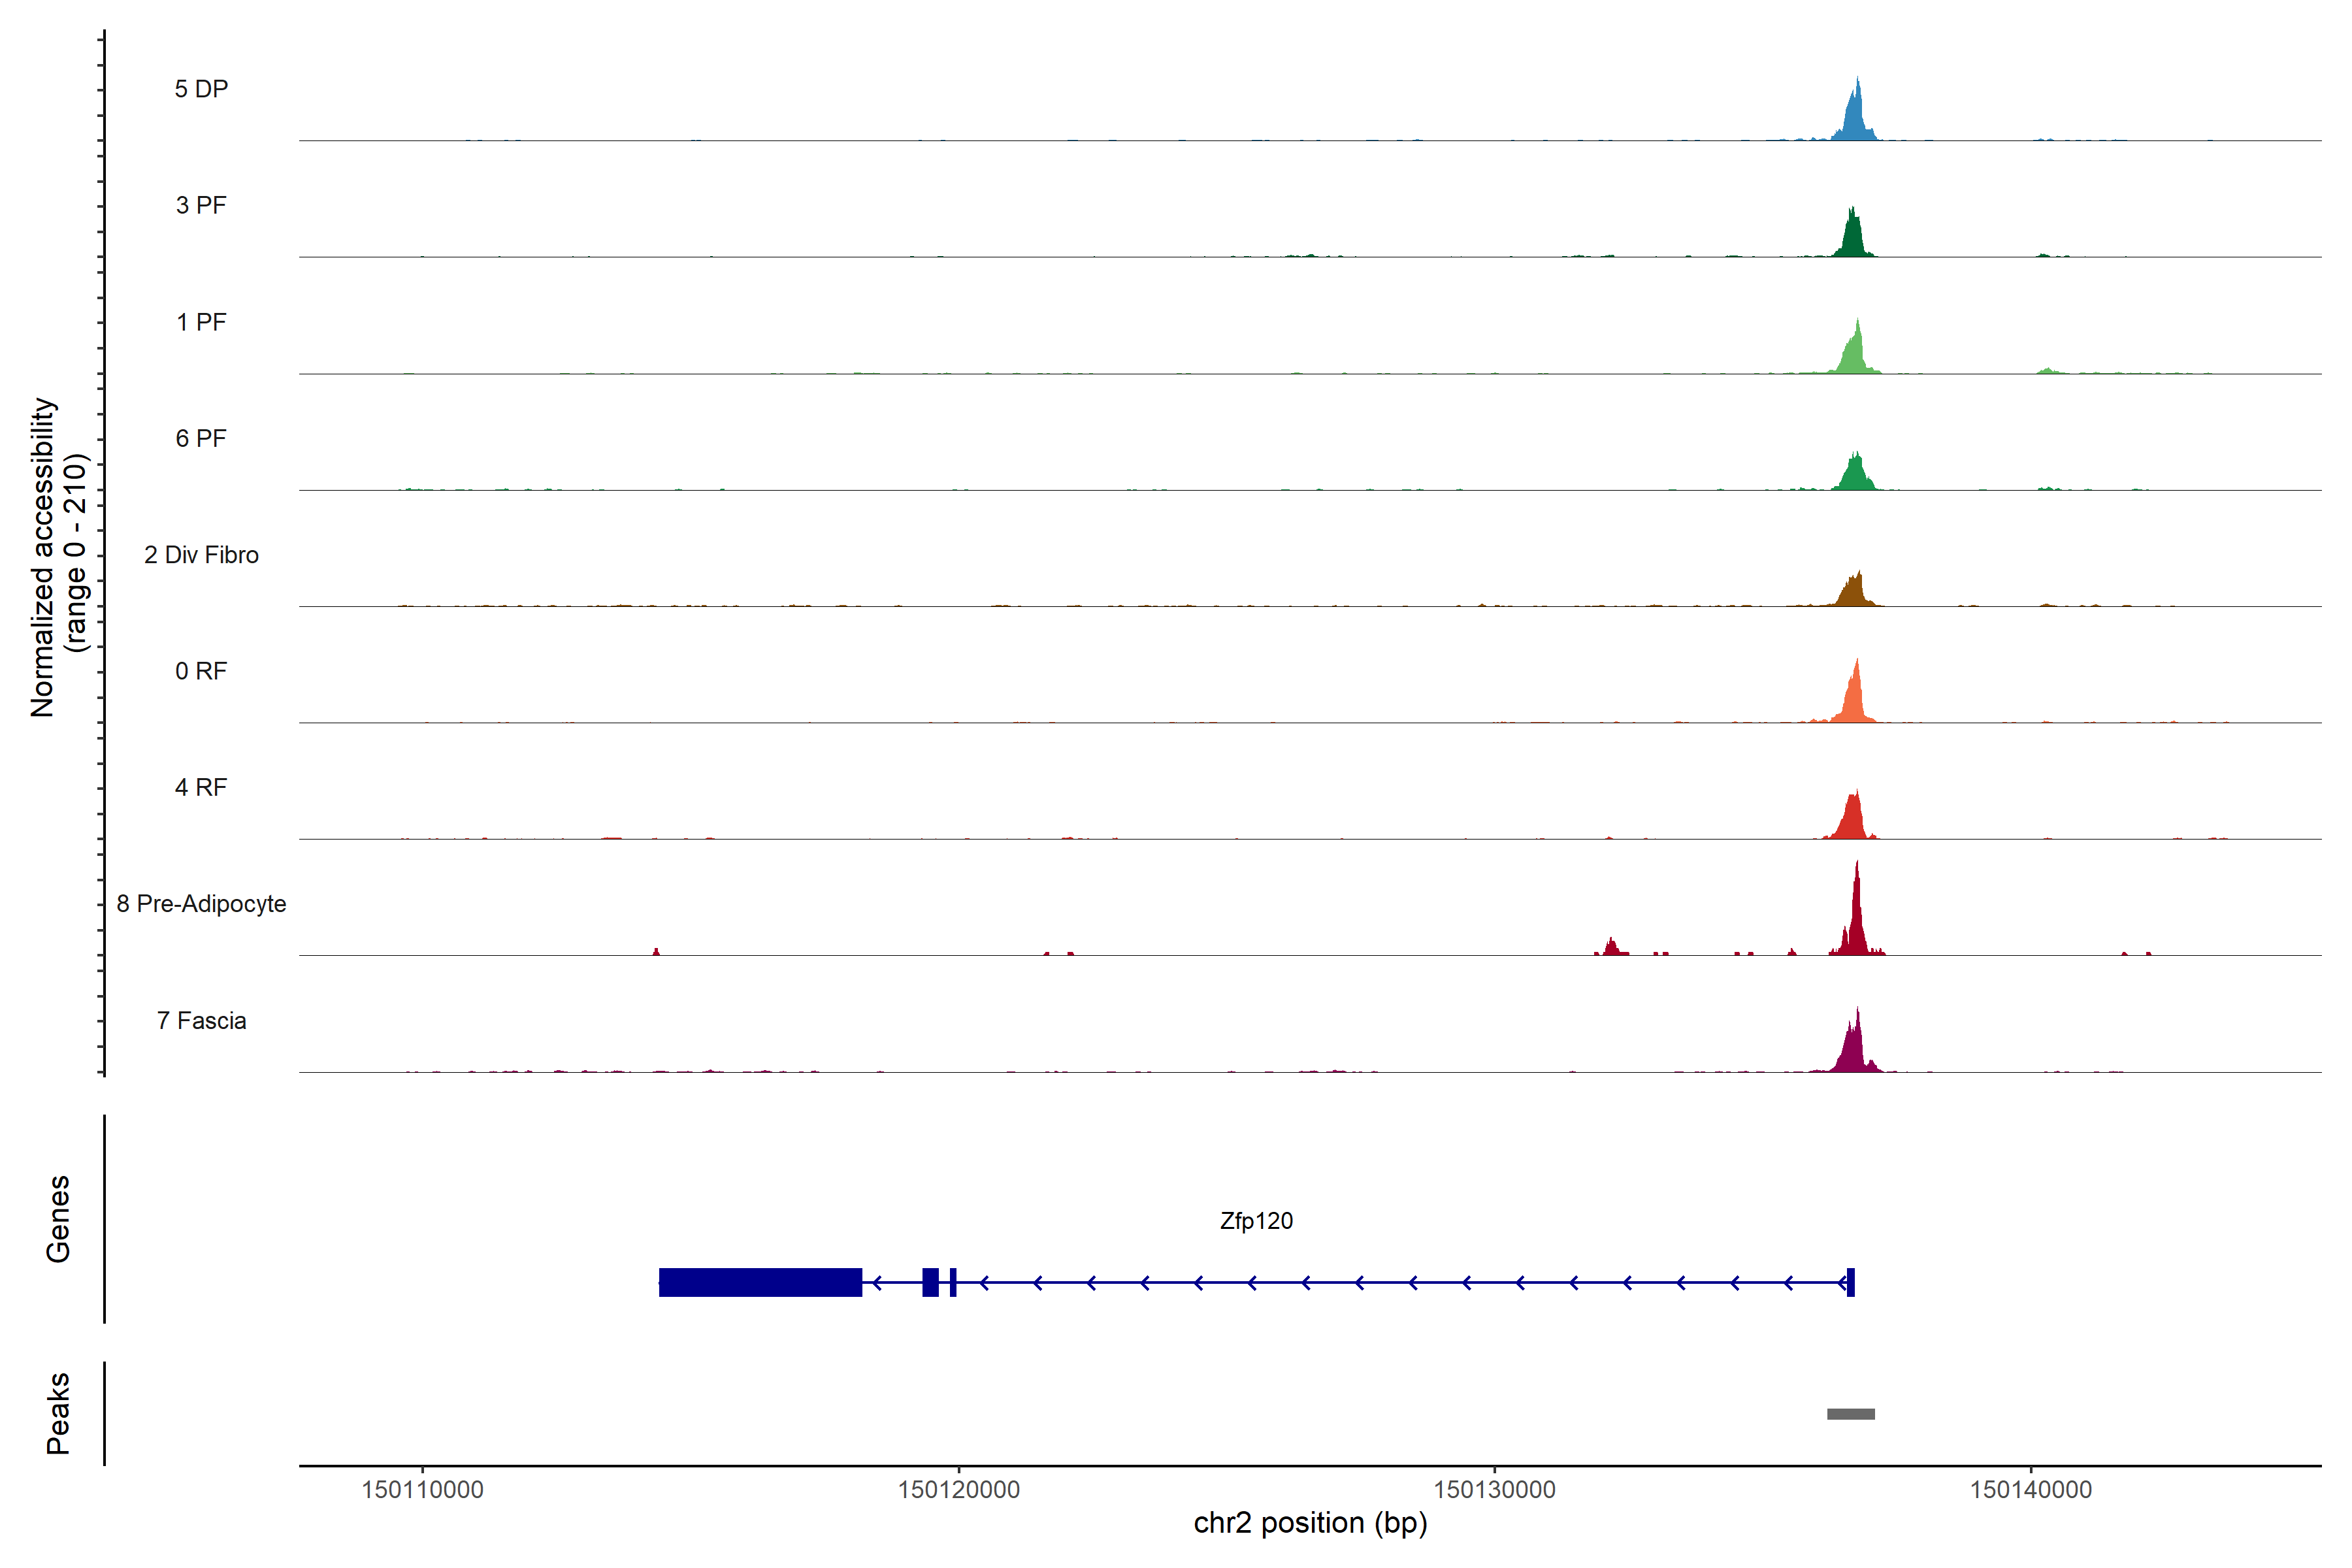
Task: Click the 7 Fascia track label
Action: point(201,1020)
